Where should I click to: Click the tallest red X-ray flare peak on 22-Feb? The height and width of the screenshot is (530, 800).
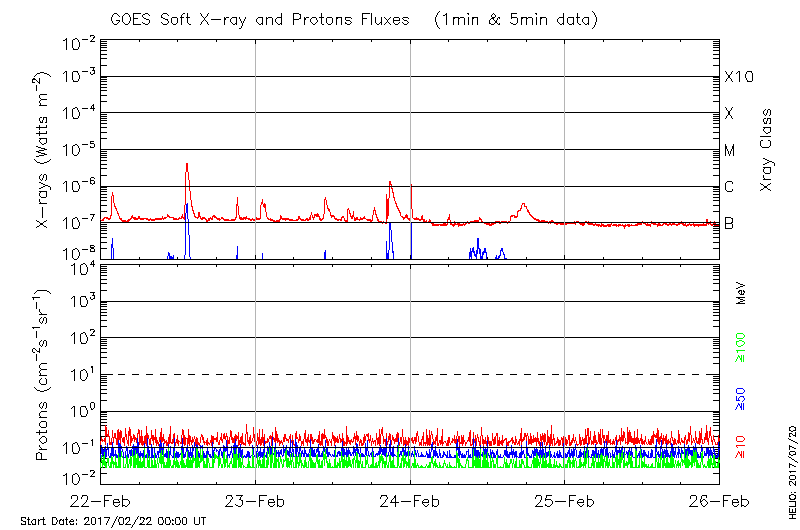click(x=186, y=166)
